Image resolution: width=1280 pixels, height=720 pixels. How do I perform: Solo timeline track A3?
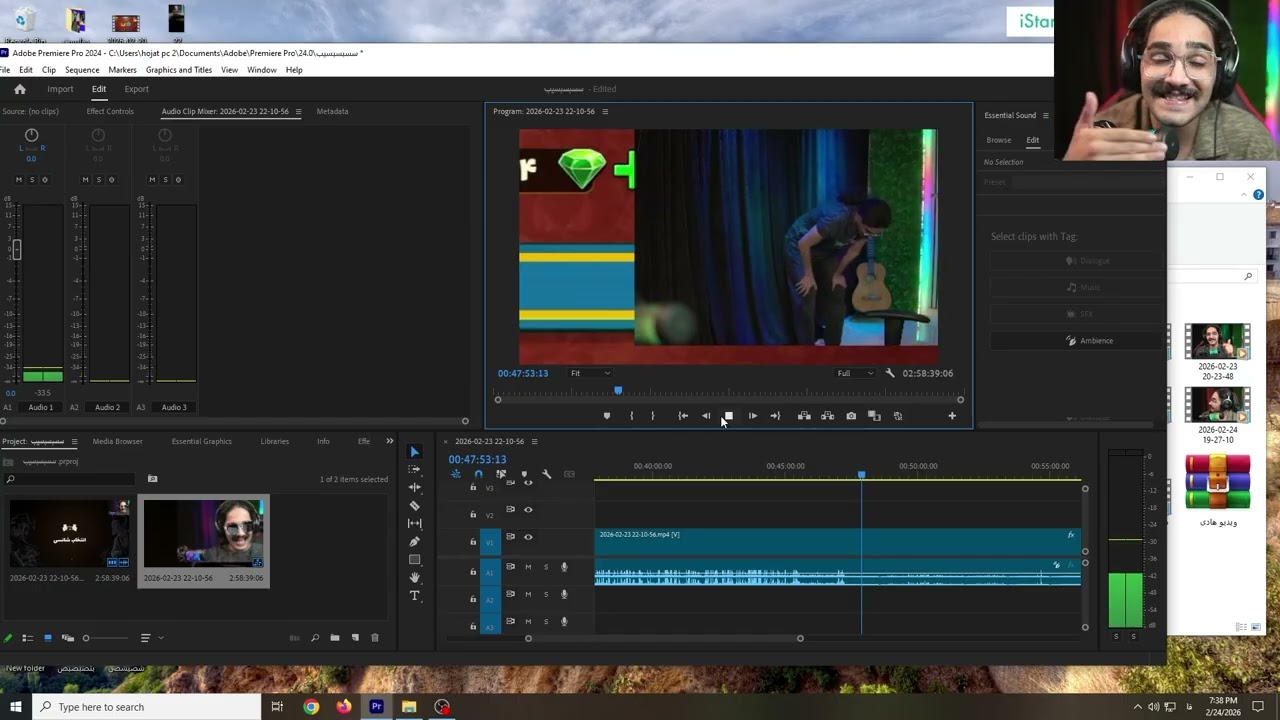click(546, 621)
